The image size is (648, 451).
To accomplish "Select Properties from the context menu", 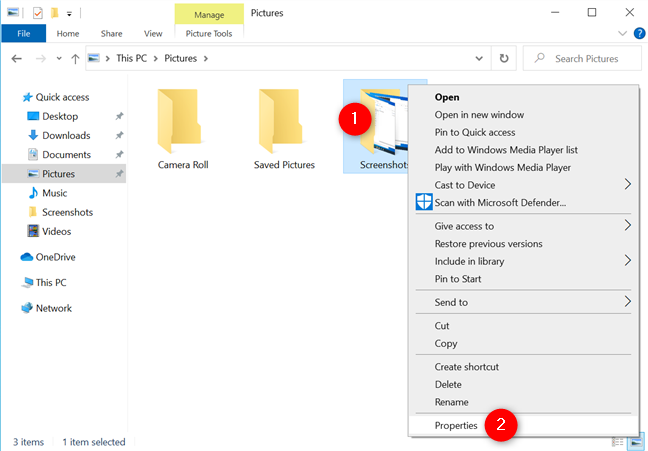I will point(456,425).
